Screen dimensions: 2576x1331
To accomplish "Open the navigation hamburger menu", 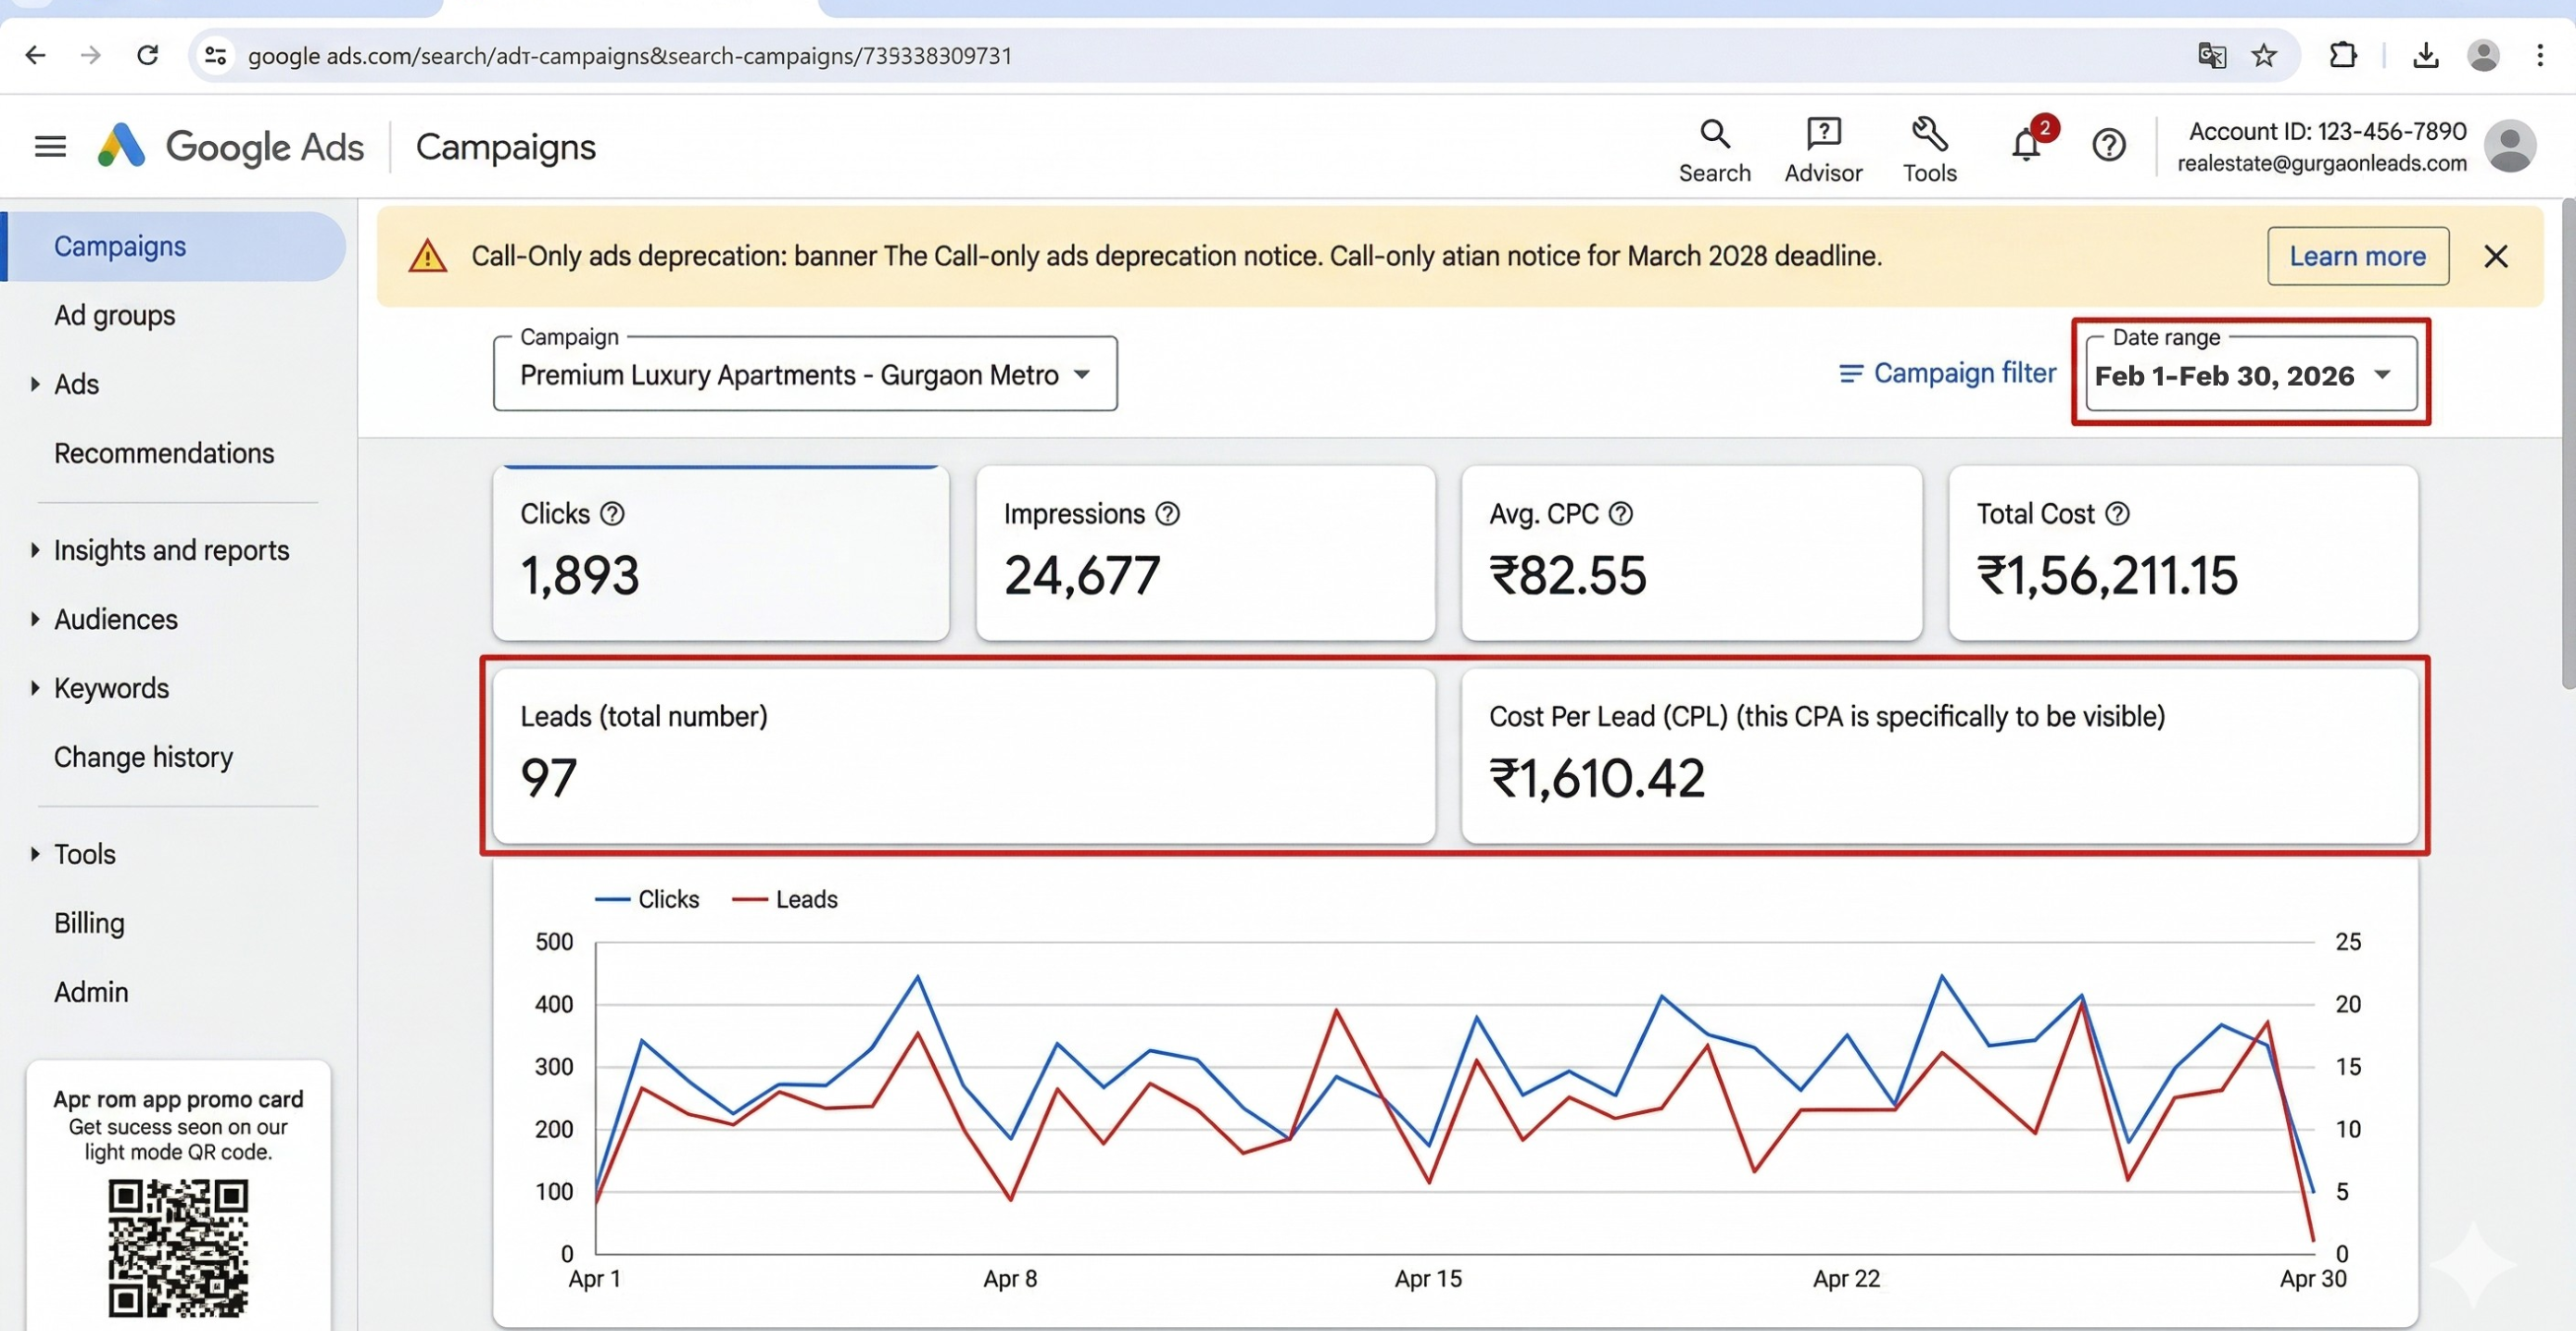I will point(49,145).
